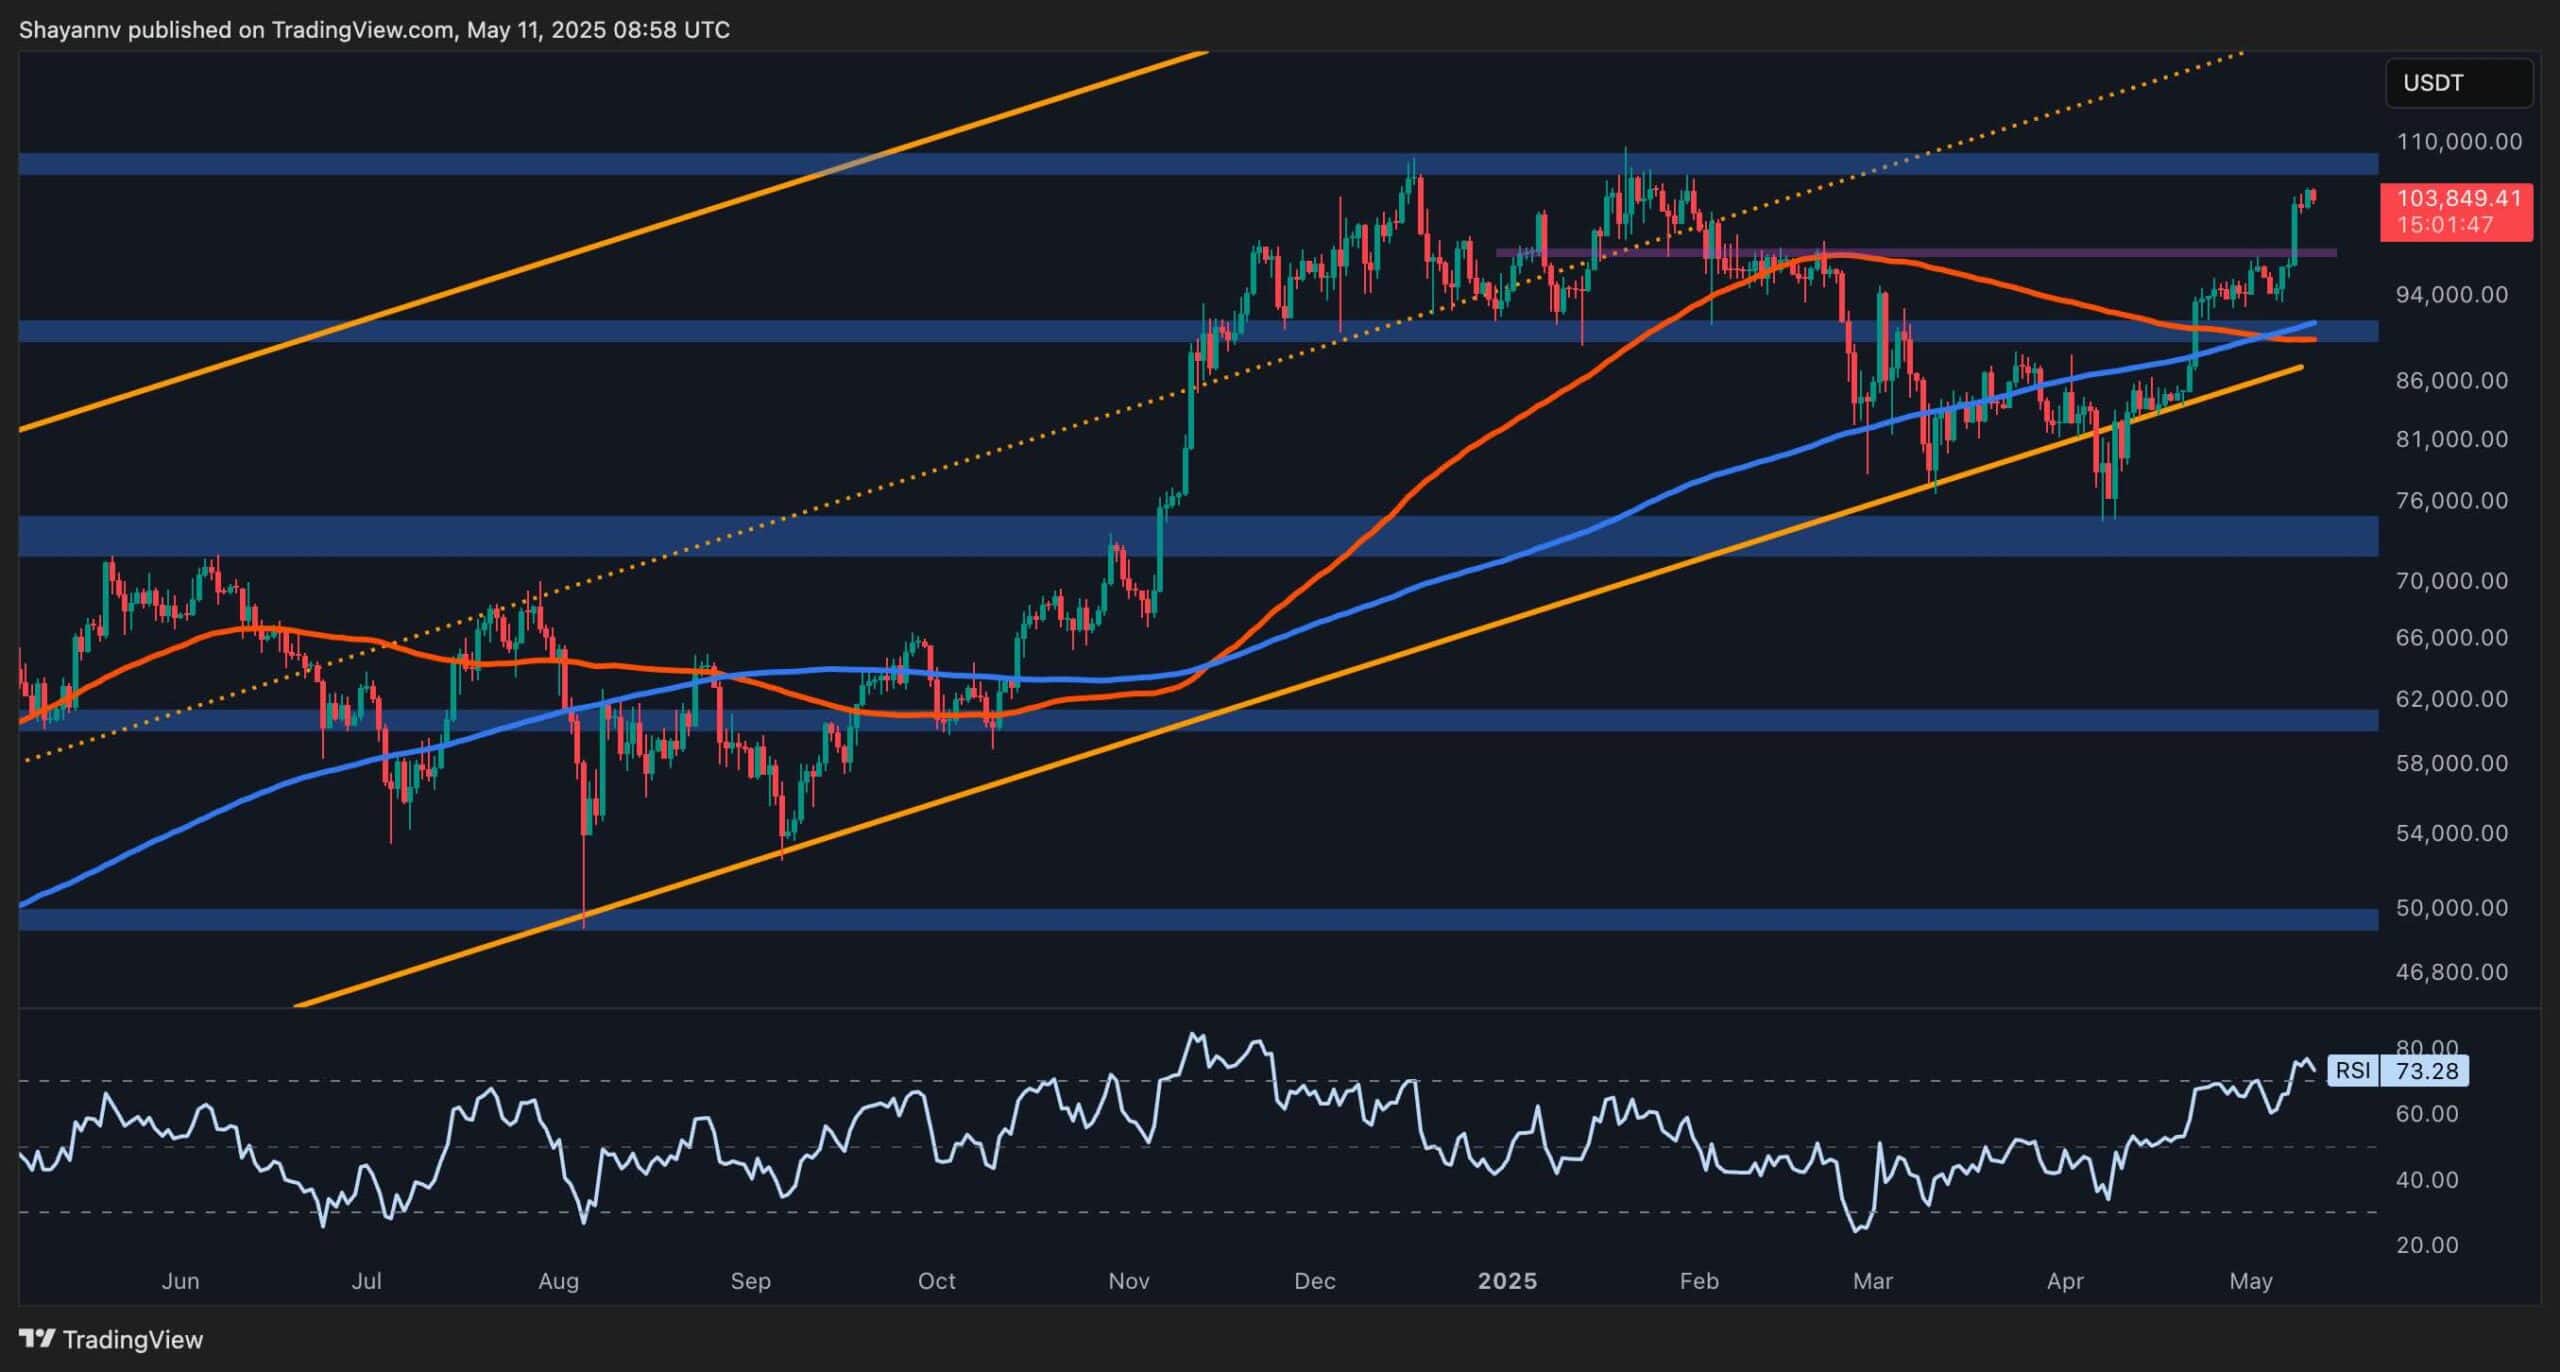Select the May label on the time axis

point(2252,1281)
